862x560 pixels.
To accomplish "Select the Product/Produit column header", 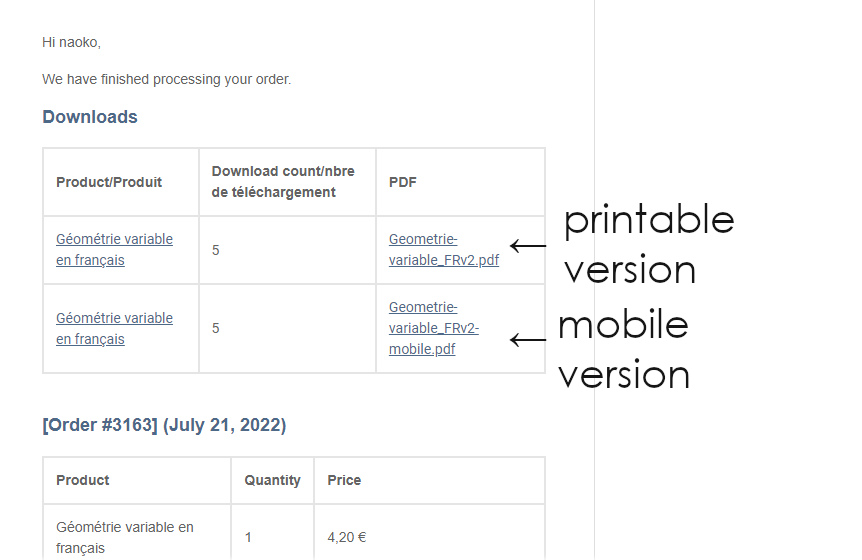I will [x=109, y=182].
